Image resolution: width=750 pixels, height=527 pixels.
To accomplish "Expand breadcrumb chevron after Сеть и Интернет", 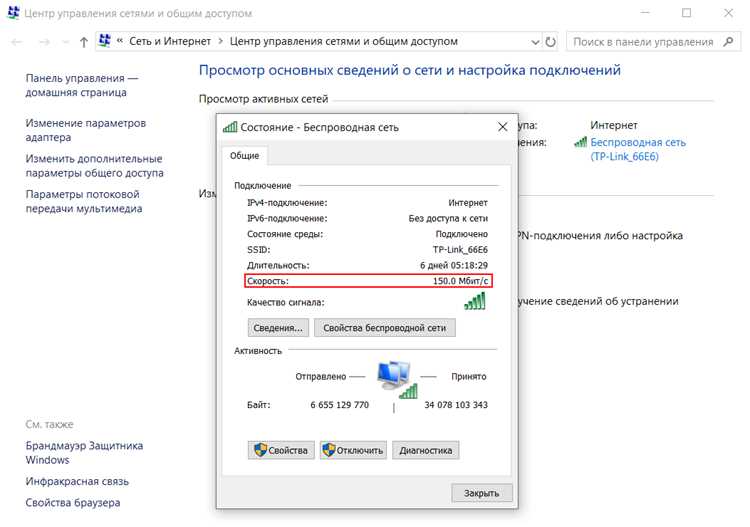I will [x=221, y=42].
